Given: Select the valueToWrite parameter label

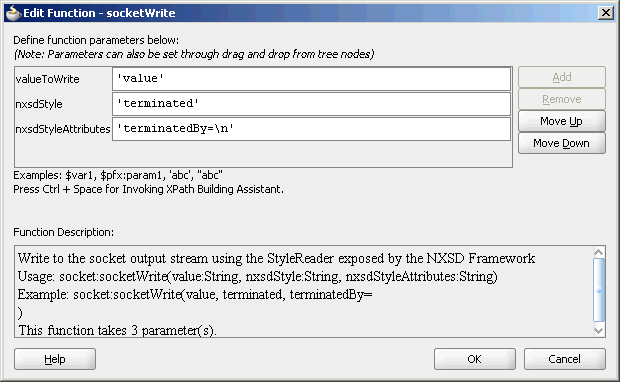Looking at the screenshot, I should pos(47,79).
